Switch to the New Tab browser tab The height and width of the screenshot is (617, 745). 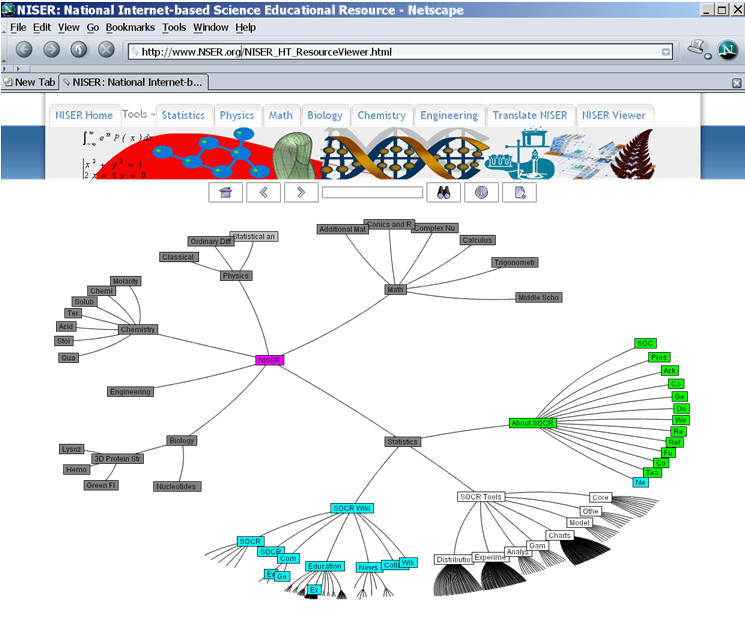pyautogui.click(x=29, y=82)
